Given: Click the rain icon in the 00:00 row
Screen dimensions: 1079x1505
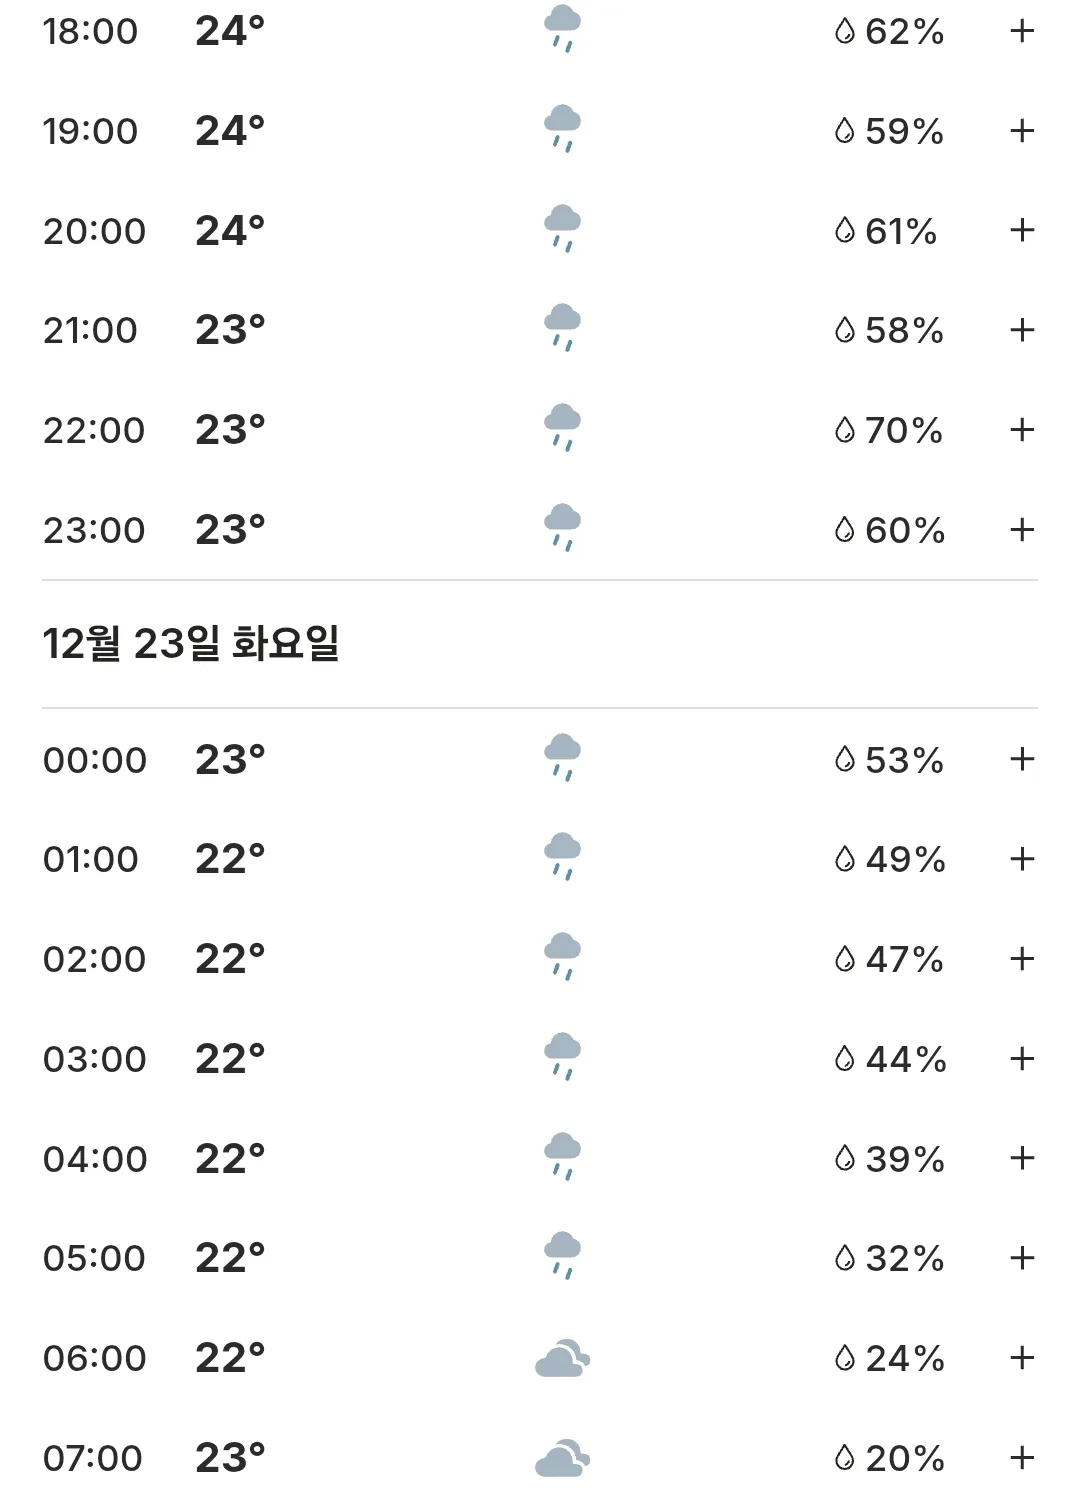Looking at the screenshot, I should pos(562,758).
